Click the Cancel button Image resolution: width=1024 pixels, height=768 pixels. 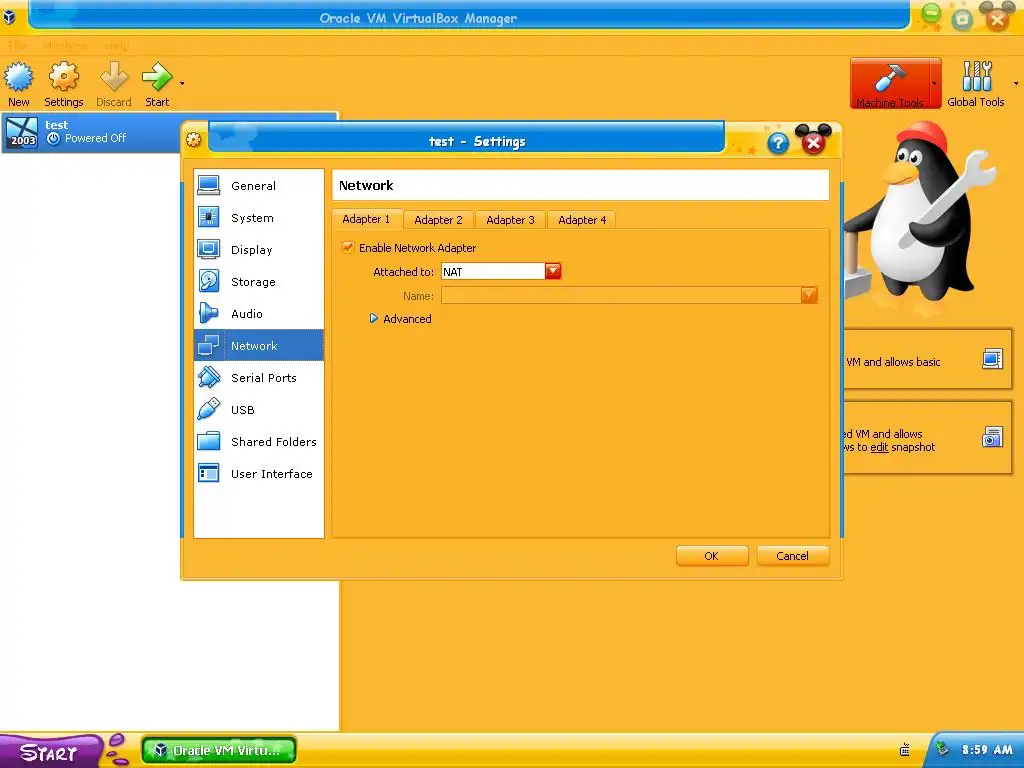coord(793,556)
